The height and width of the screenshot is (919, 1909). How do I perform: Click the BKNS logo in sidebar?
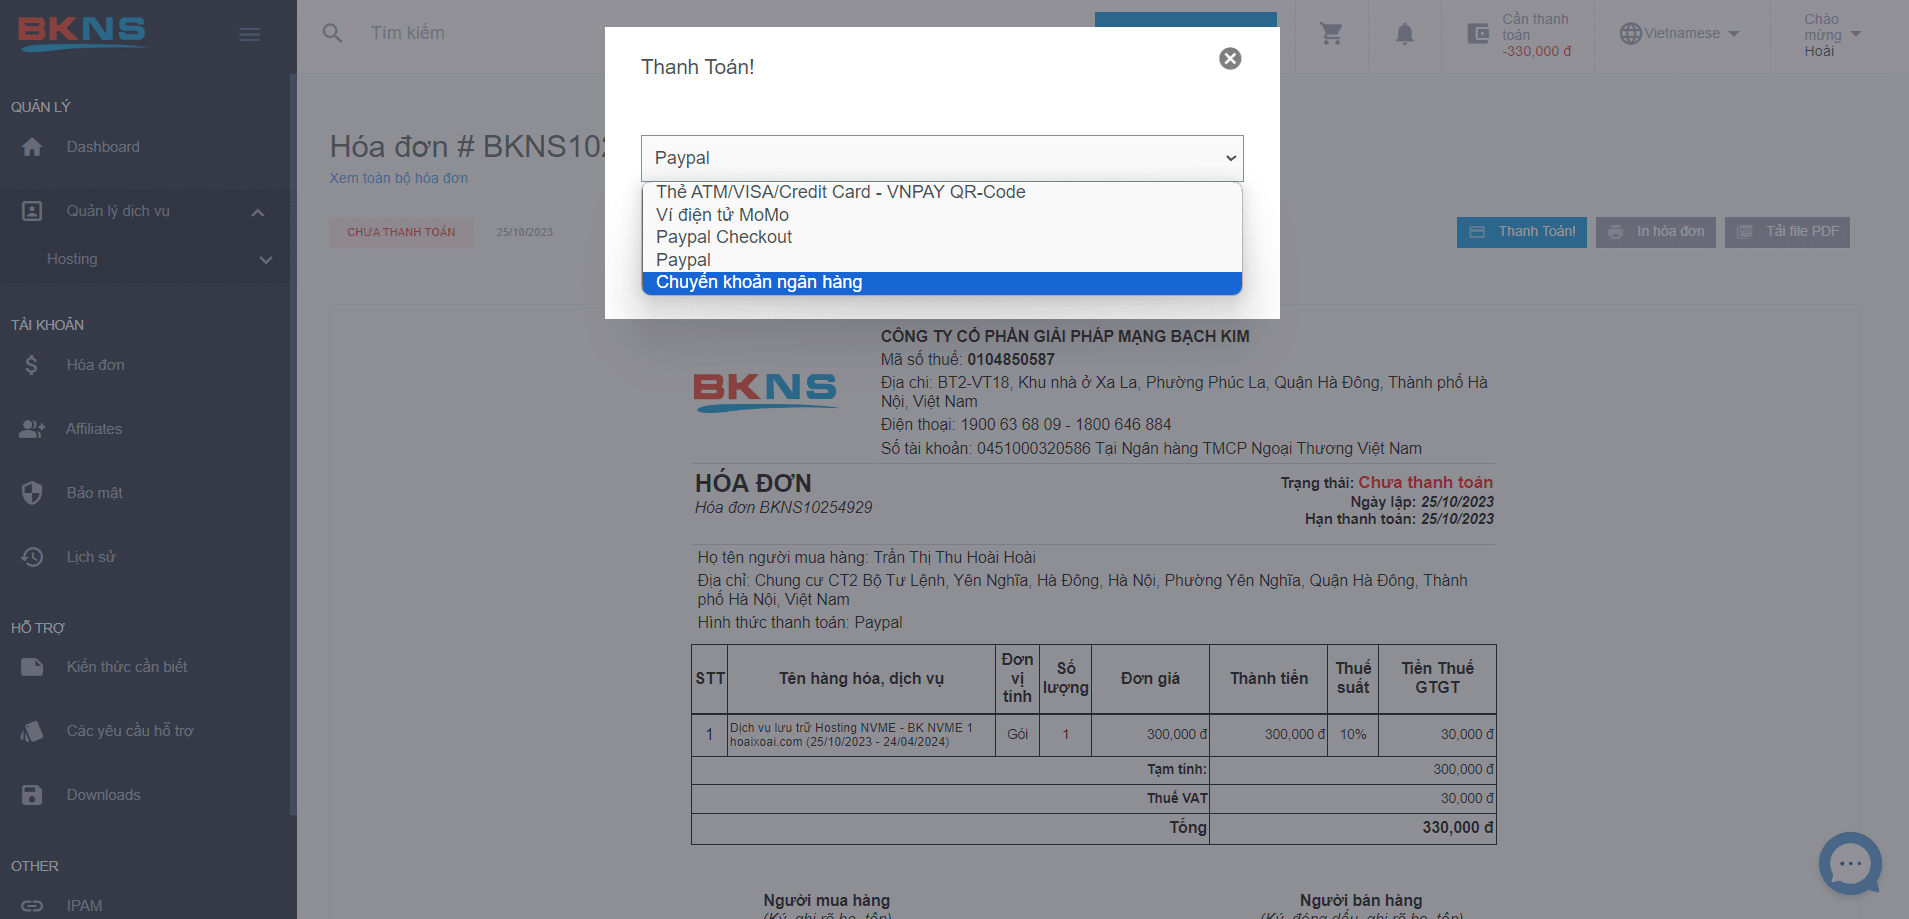(x=82, y=33)
